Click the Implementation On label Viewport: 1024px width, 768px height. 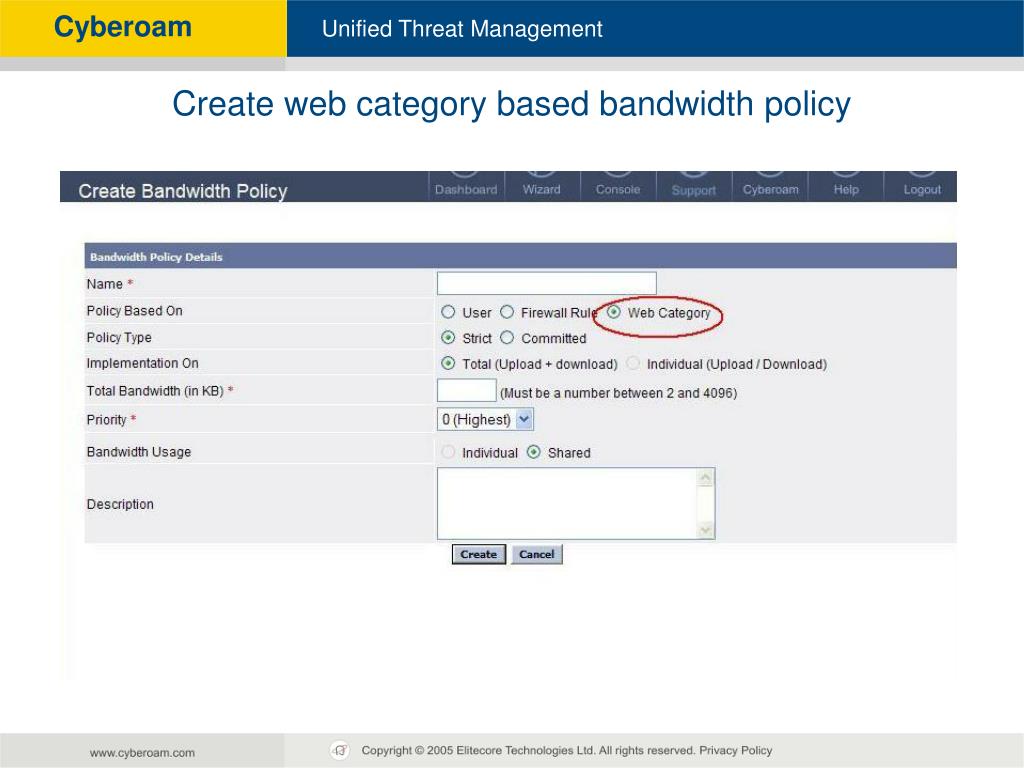[142, 363]
